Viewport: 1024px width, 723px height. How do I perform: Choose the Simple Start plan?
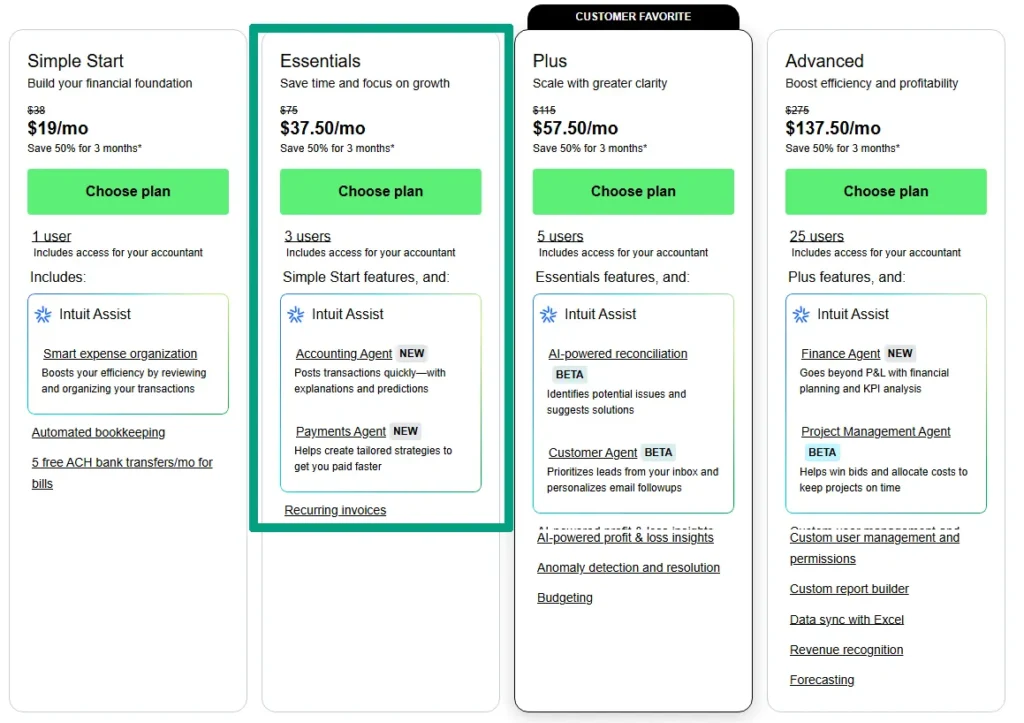[x=127, y=191]
